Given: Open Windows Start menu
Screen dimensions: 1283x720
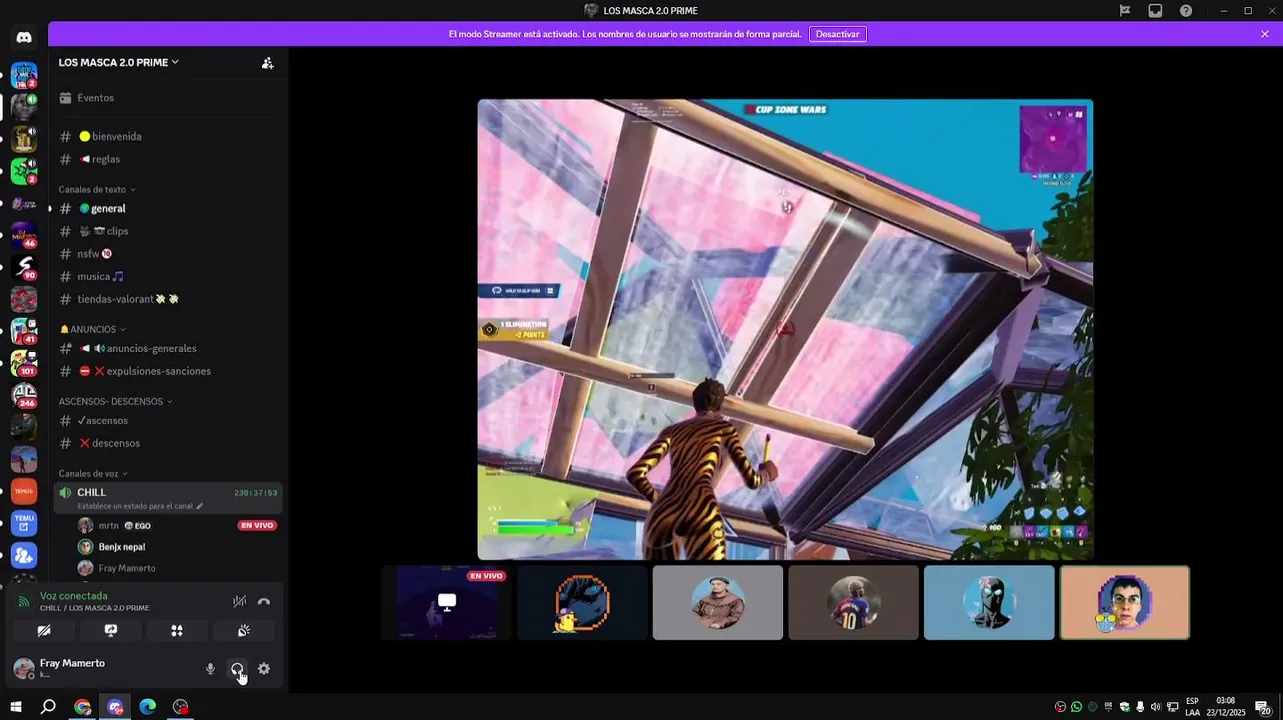Looking at the screenshot, I should coord(16,707).
